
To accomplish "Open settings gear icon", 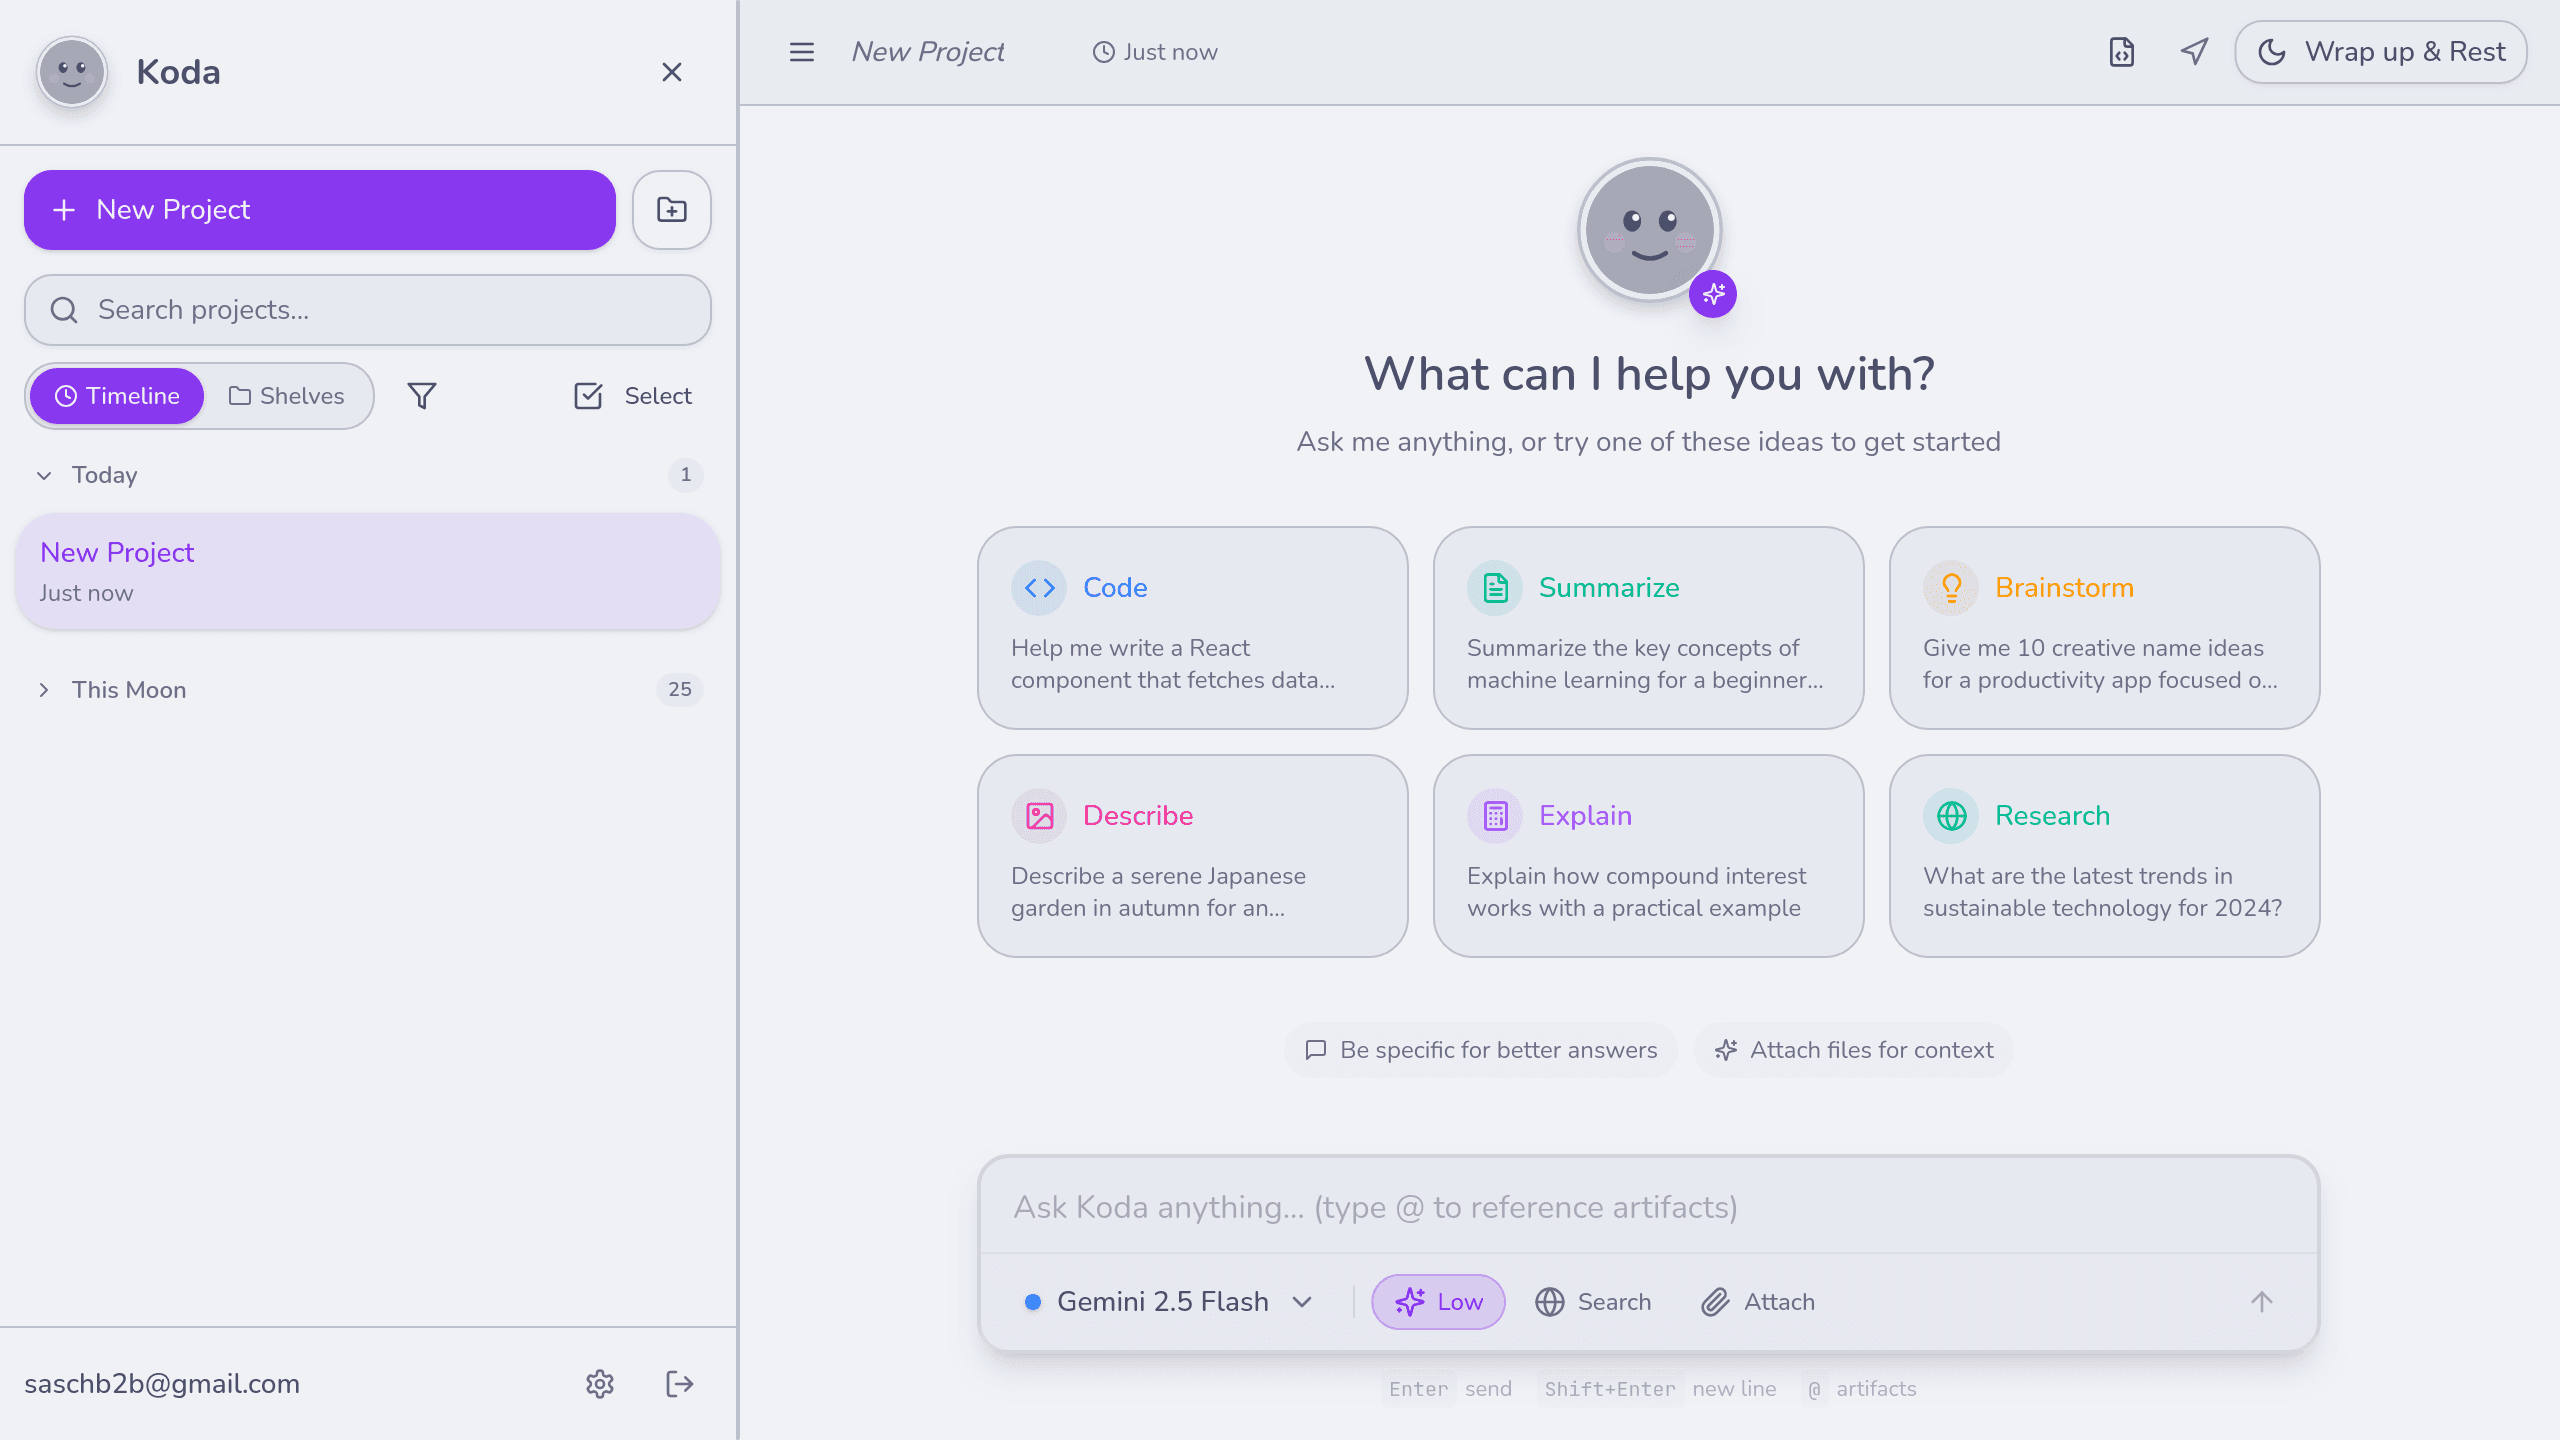I will [x=599, y=1384].
